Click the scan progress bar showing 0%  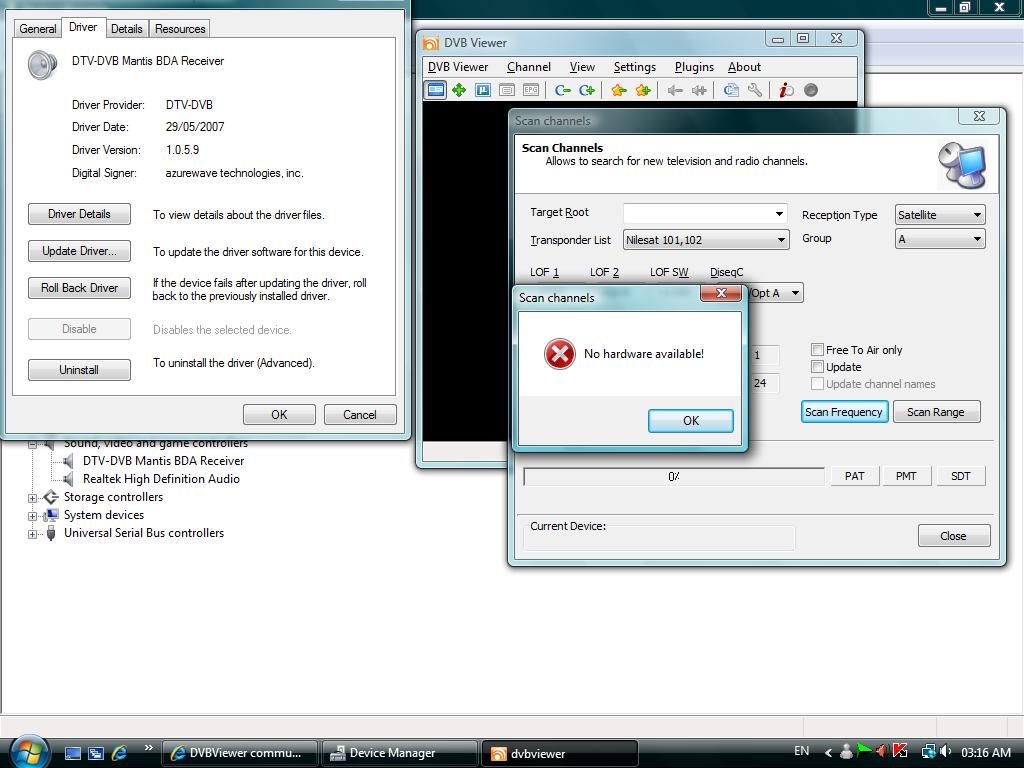673,476
